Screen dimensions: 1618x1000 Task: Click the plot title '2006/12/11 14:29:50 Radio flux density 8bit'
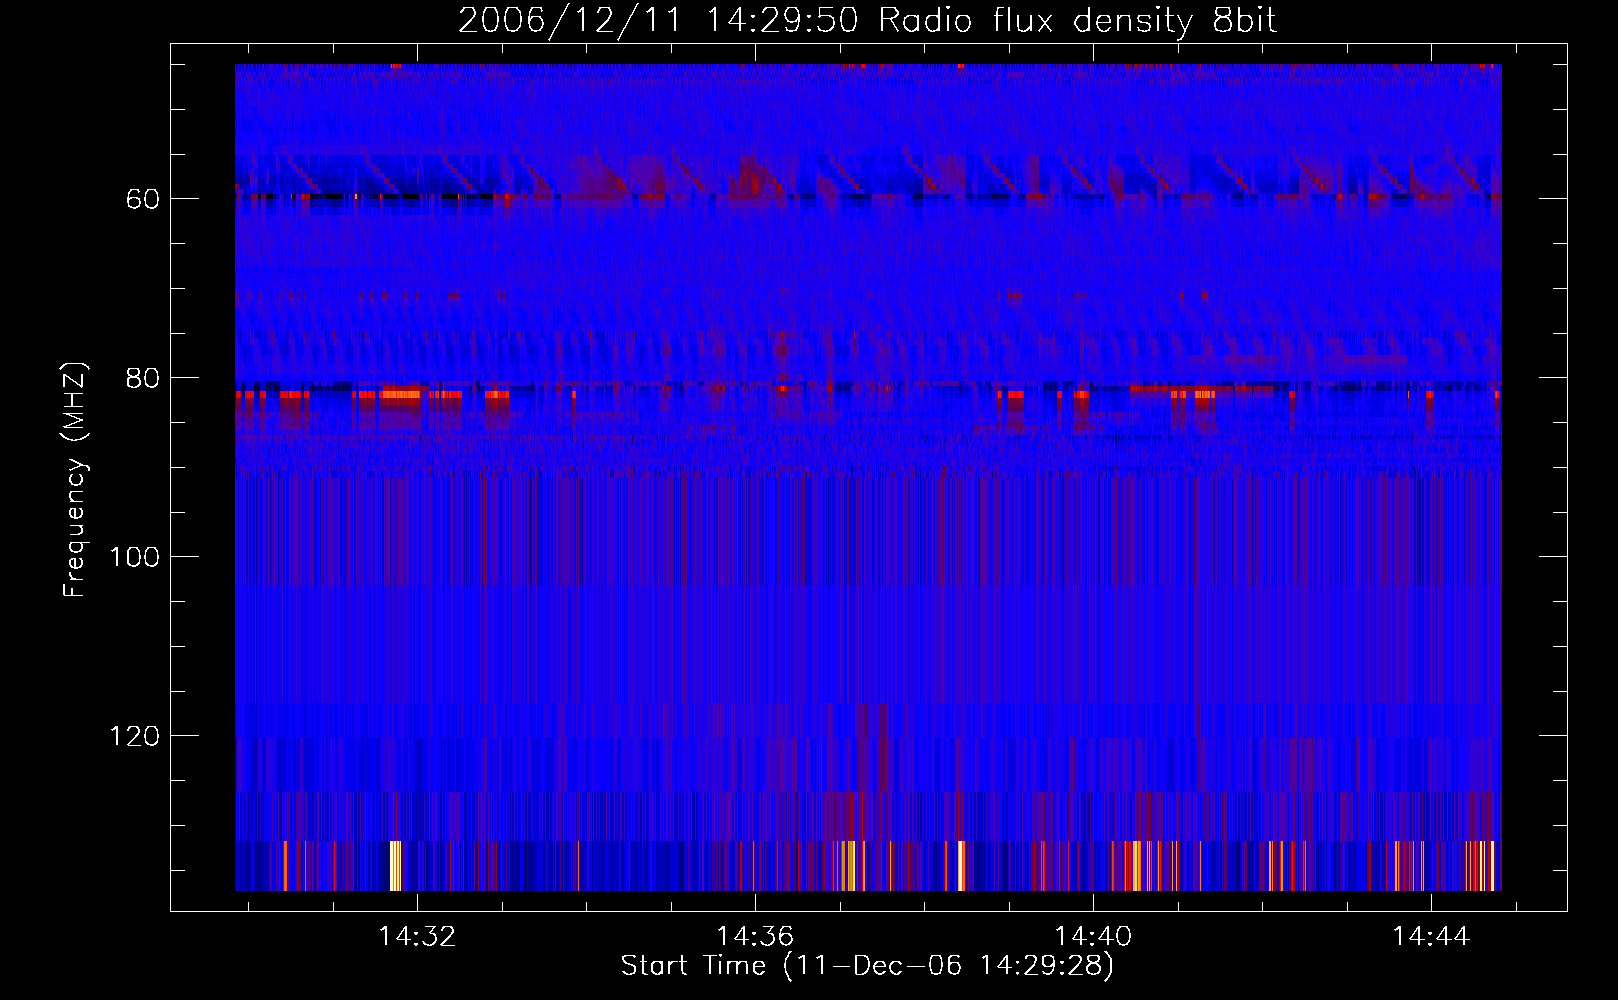point(868,20)
